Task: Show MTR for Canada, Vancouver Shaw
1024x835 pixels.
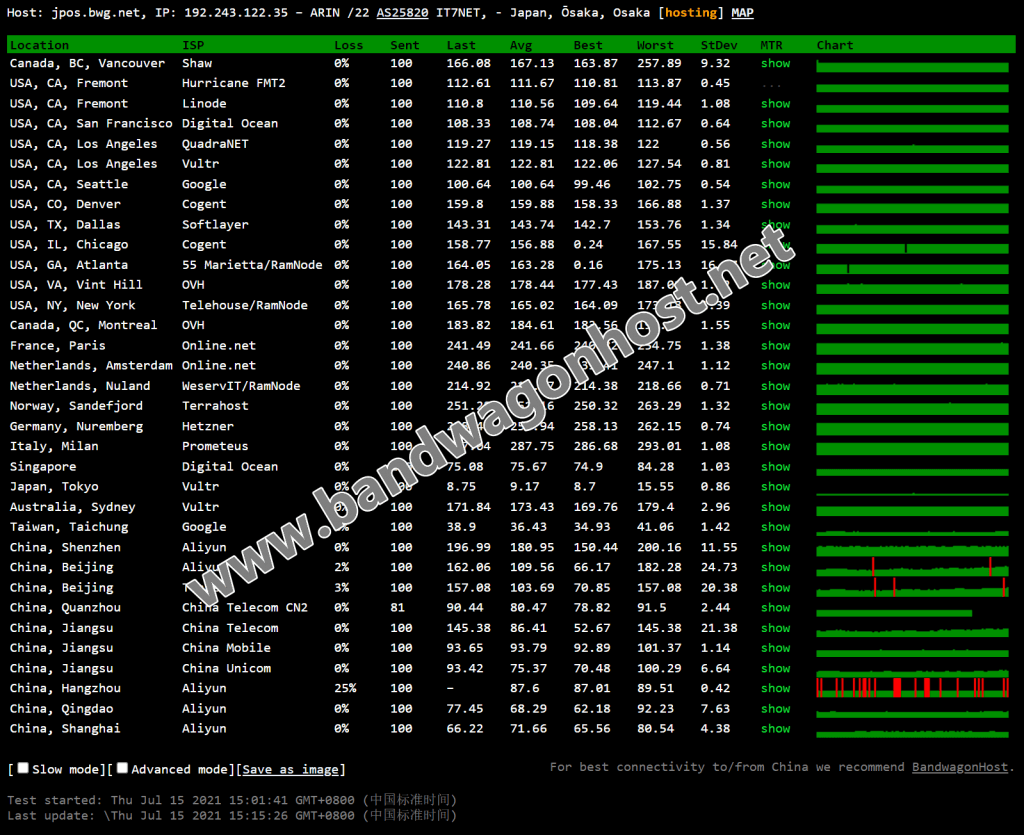Action: point(775,63)
